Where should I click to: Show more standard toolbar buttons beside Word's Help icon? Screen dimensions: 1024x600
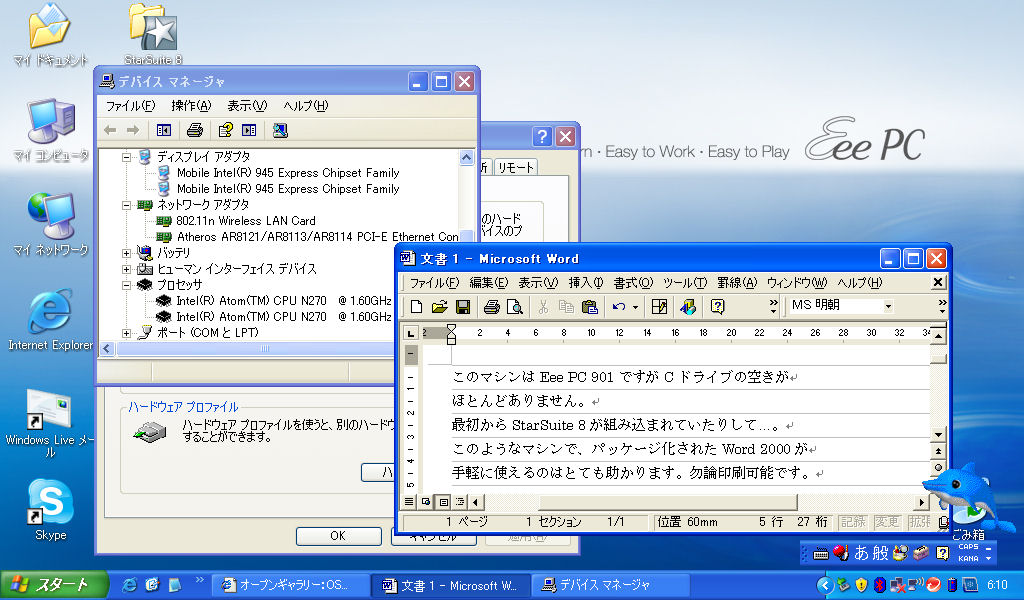click(x=774, y=306)
